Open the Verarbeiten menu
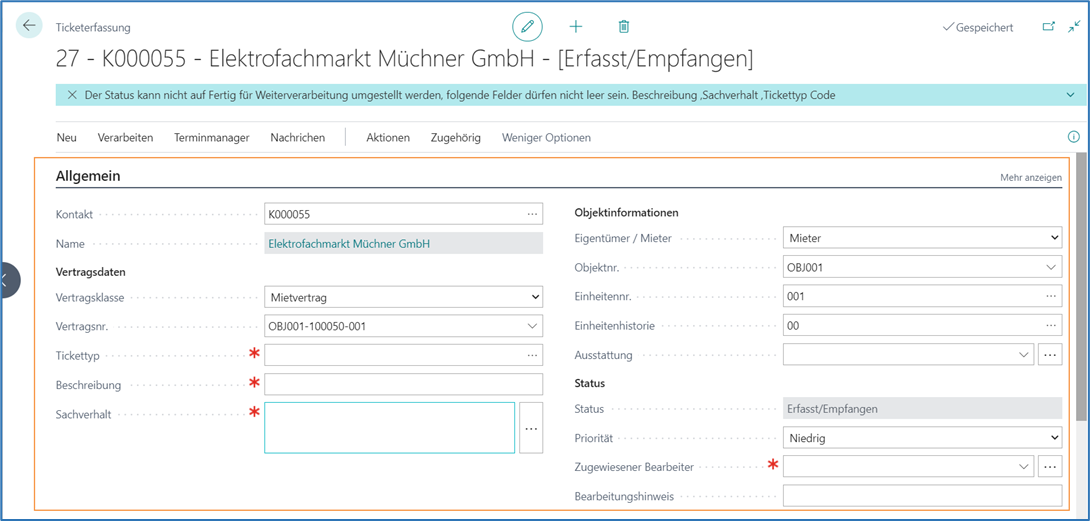Image resolution: width=1090 pixels, height=521 pixels. tap(125, 138)
